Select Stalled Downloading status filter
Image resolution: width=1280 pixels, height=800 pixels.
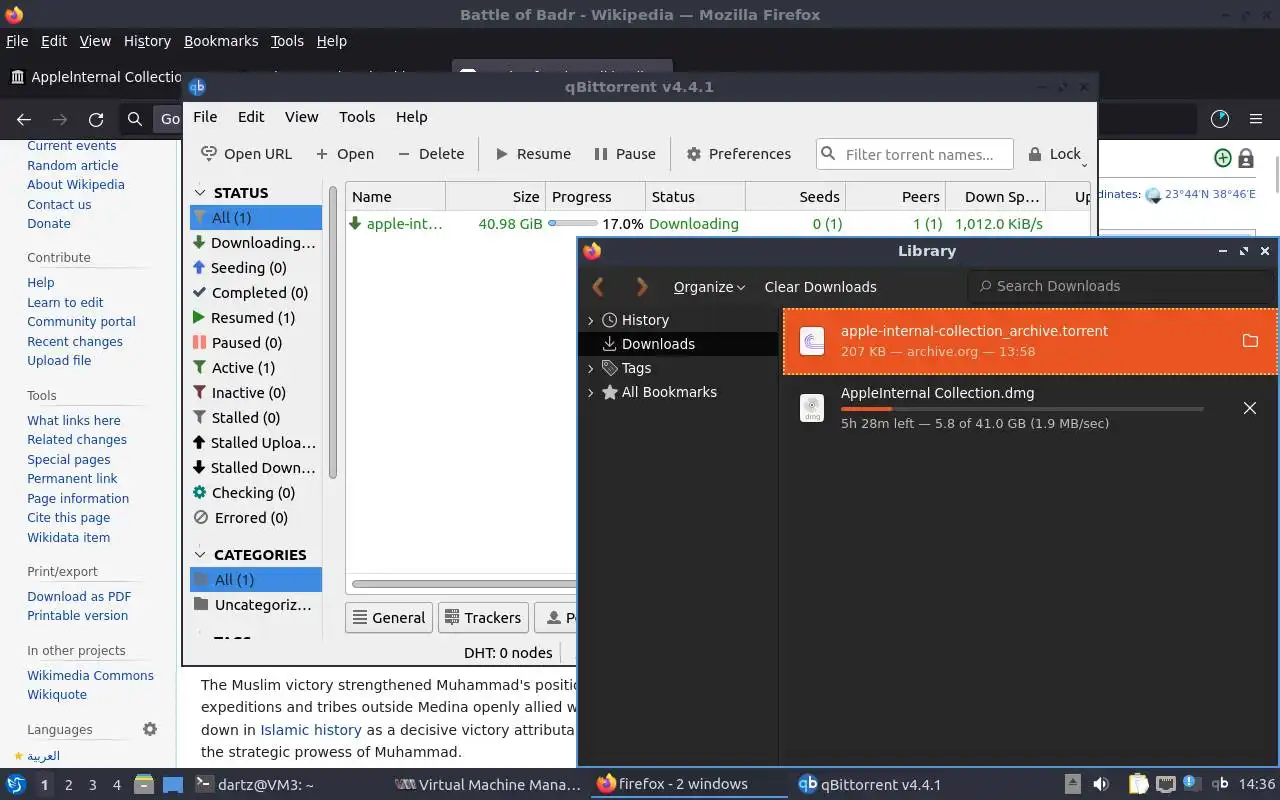pyautogui.click(x=256, y=468)
